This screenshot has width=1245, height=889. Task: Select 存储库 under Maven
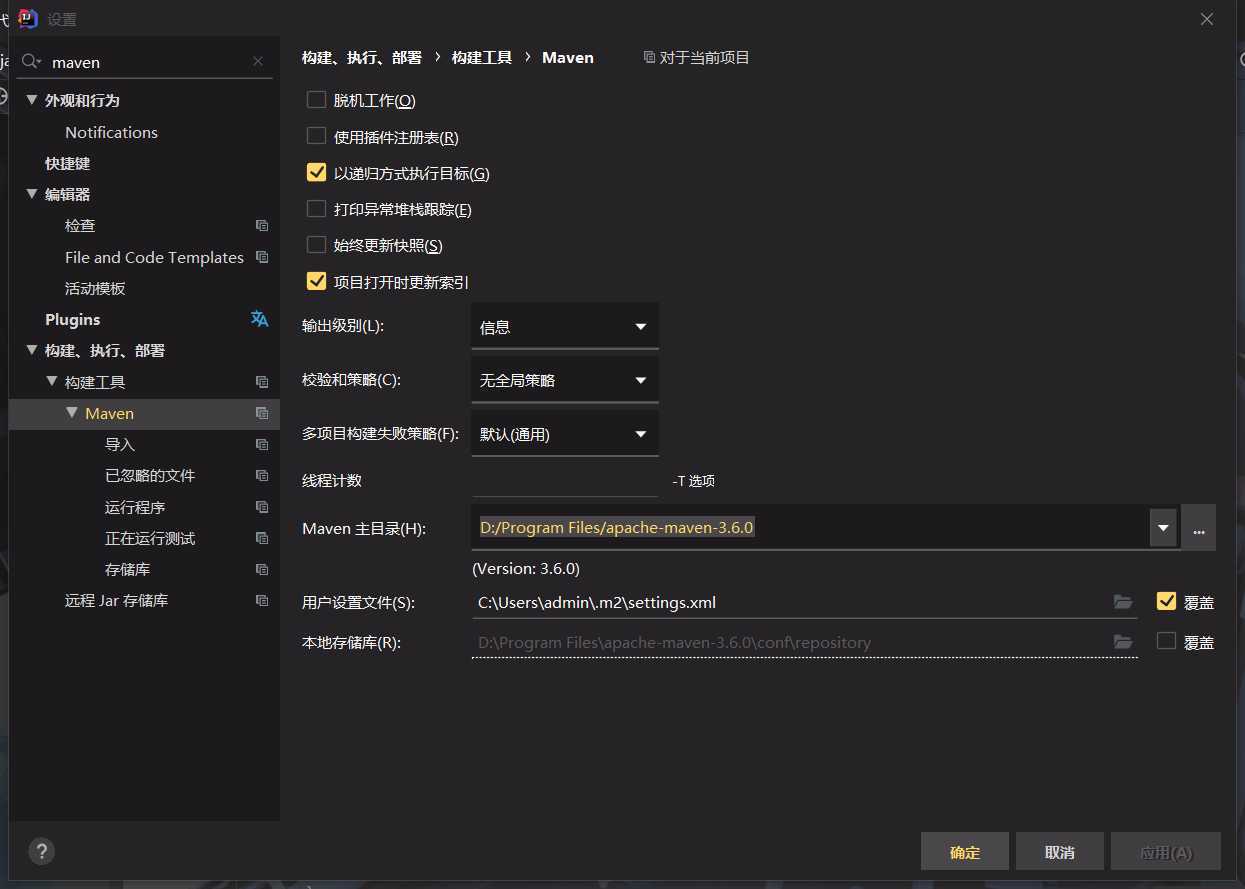128,569
